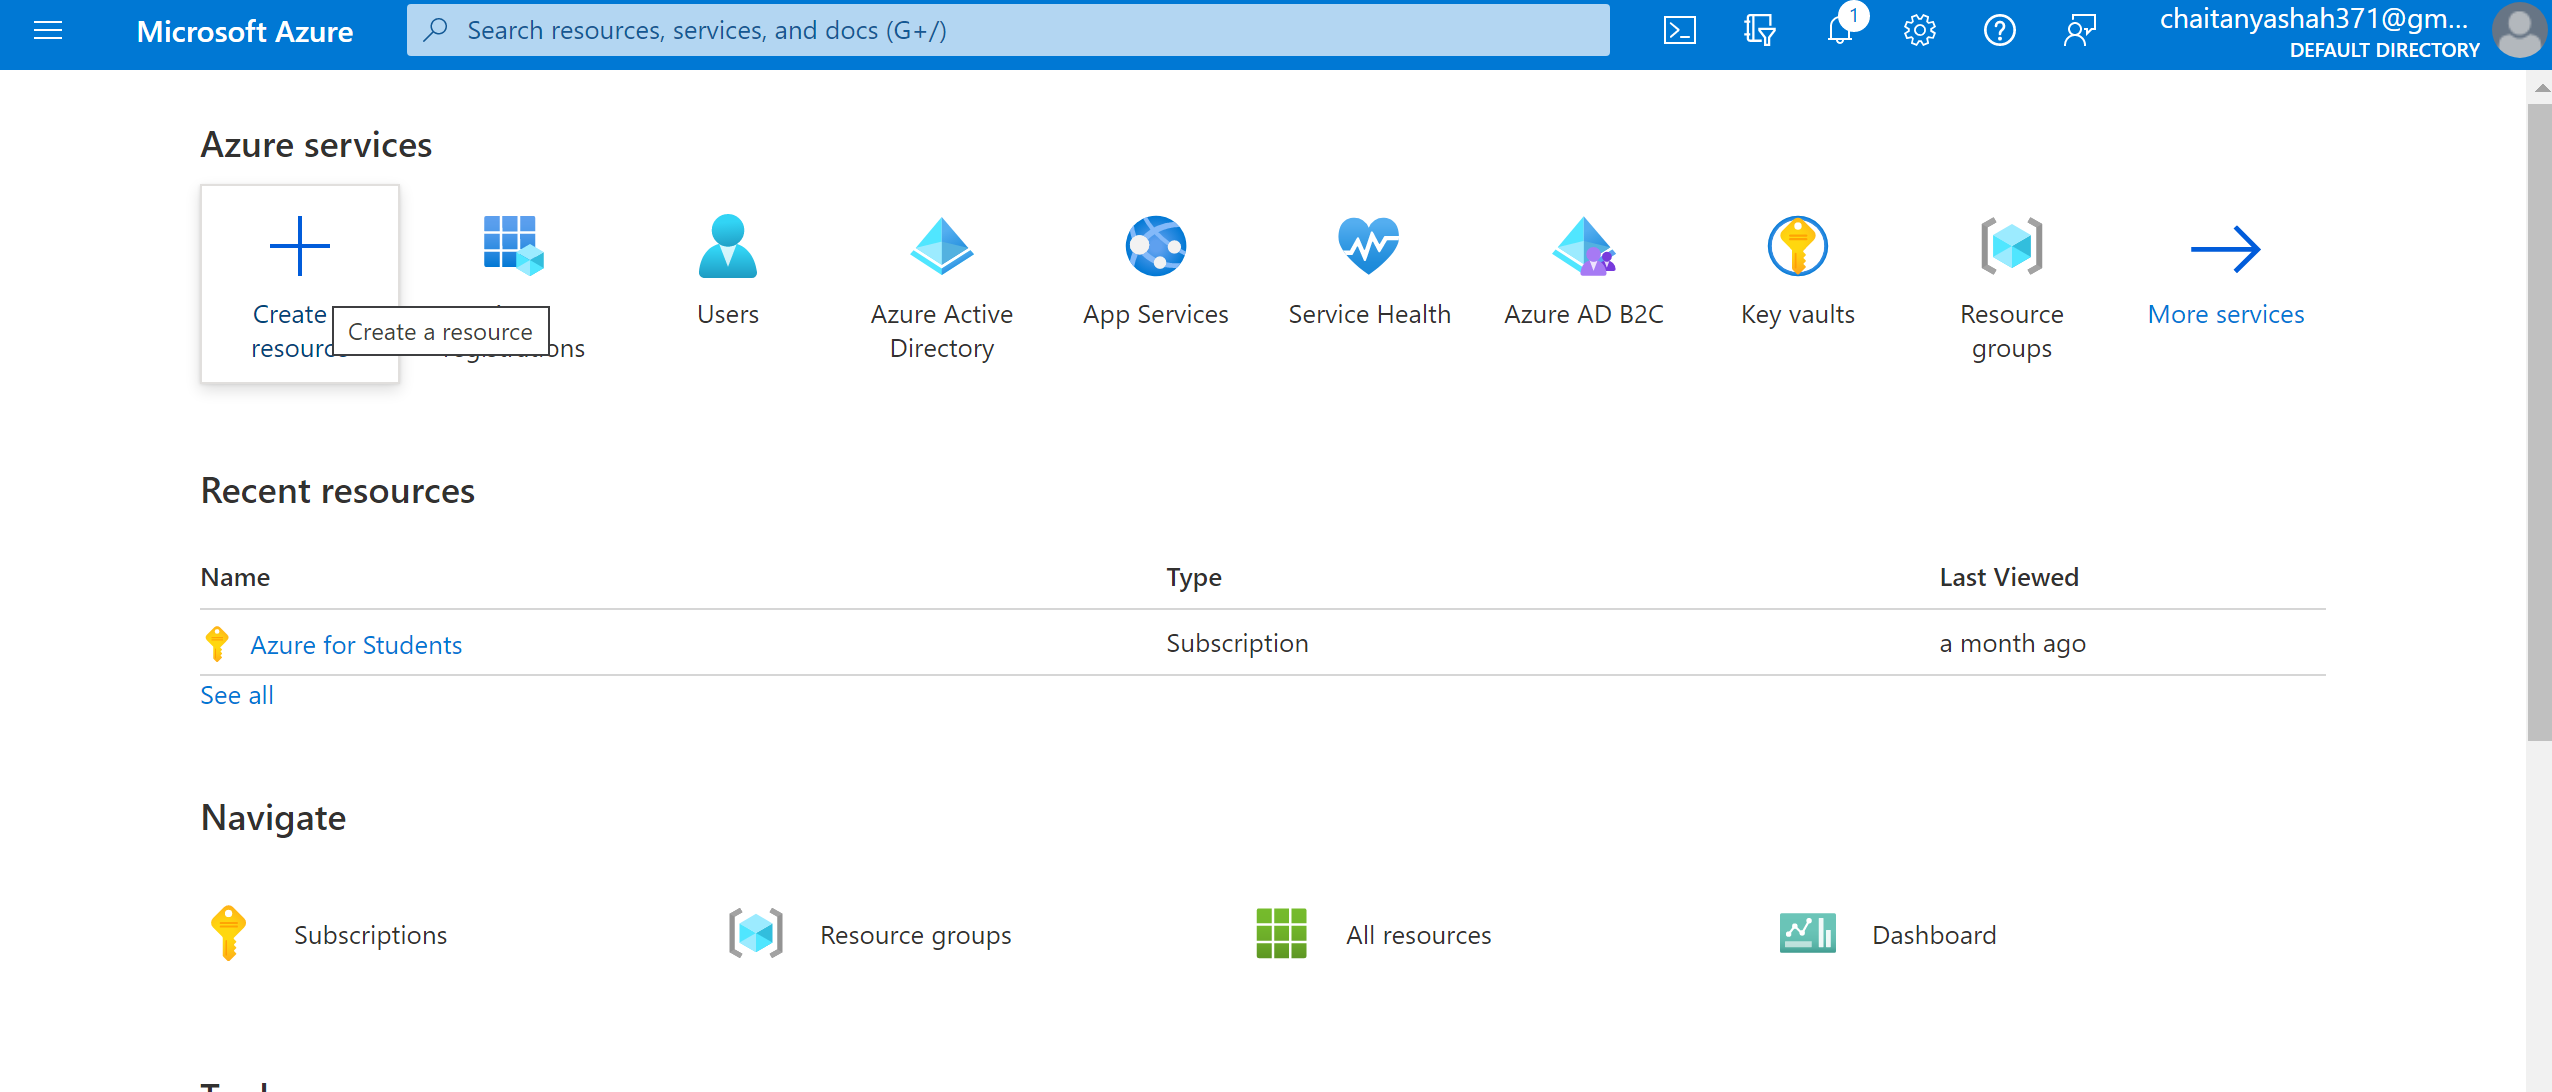Open the directory and subscription filter

[1758, 30]
